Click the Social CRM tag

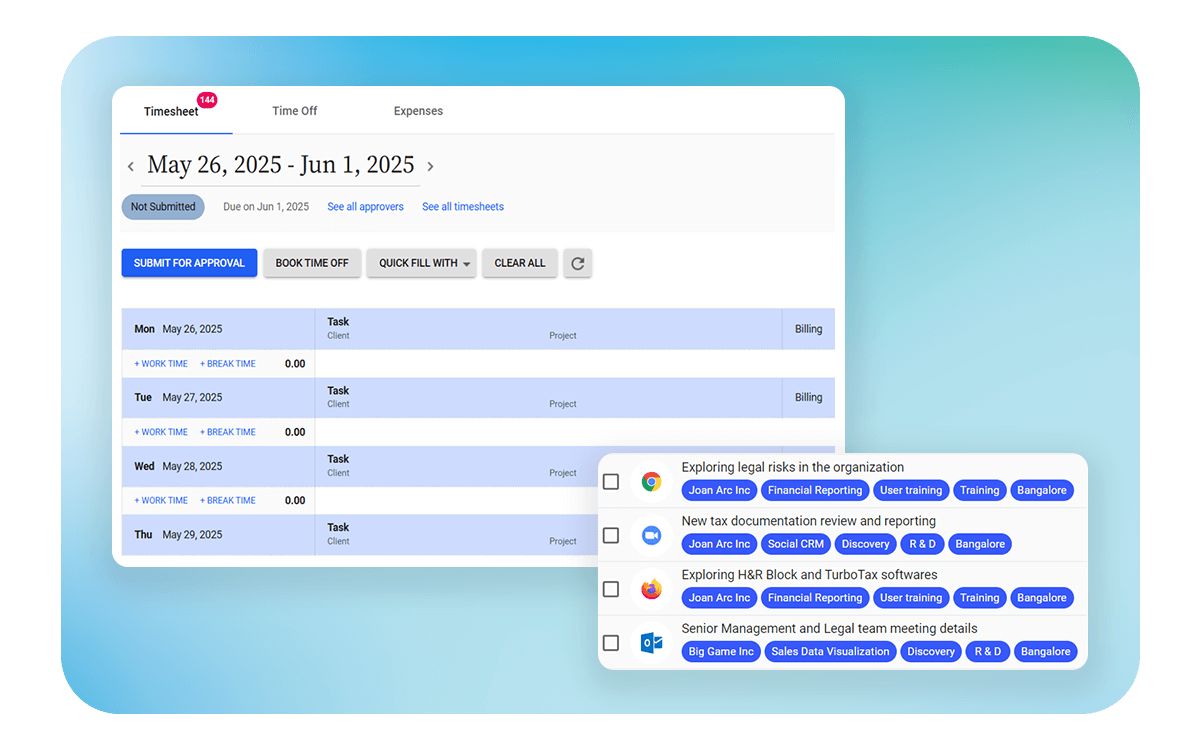[x=796, y=544]
